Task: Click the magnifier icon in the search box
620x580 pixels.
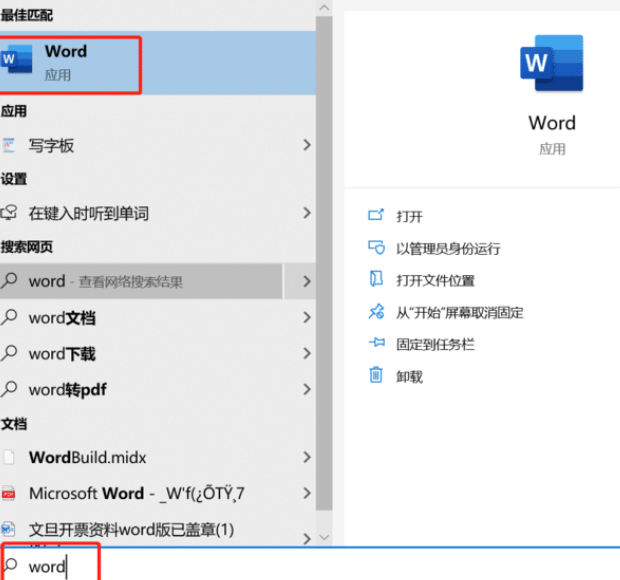Action: 10,565
